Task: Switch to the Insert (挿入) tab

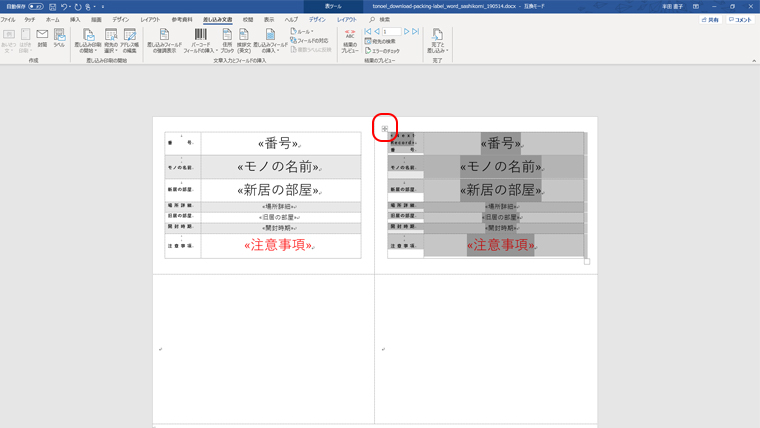Action: pyautogui.click(x=75, y=19)
